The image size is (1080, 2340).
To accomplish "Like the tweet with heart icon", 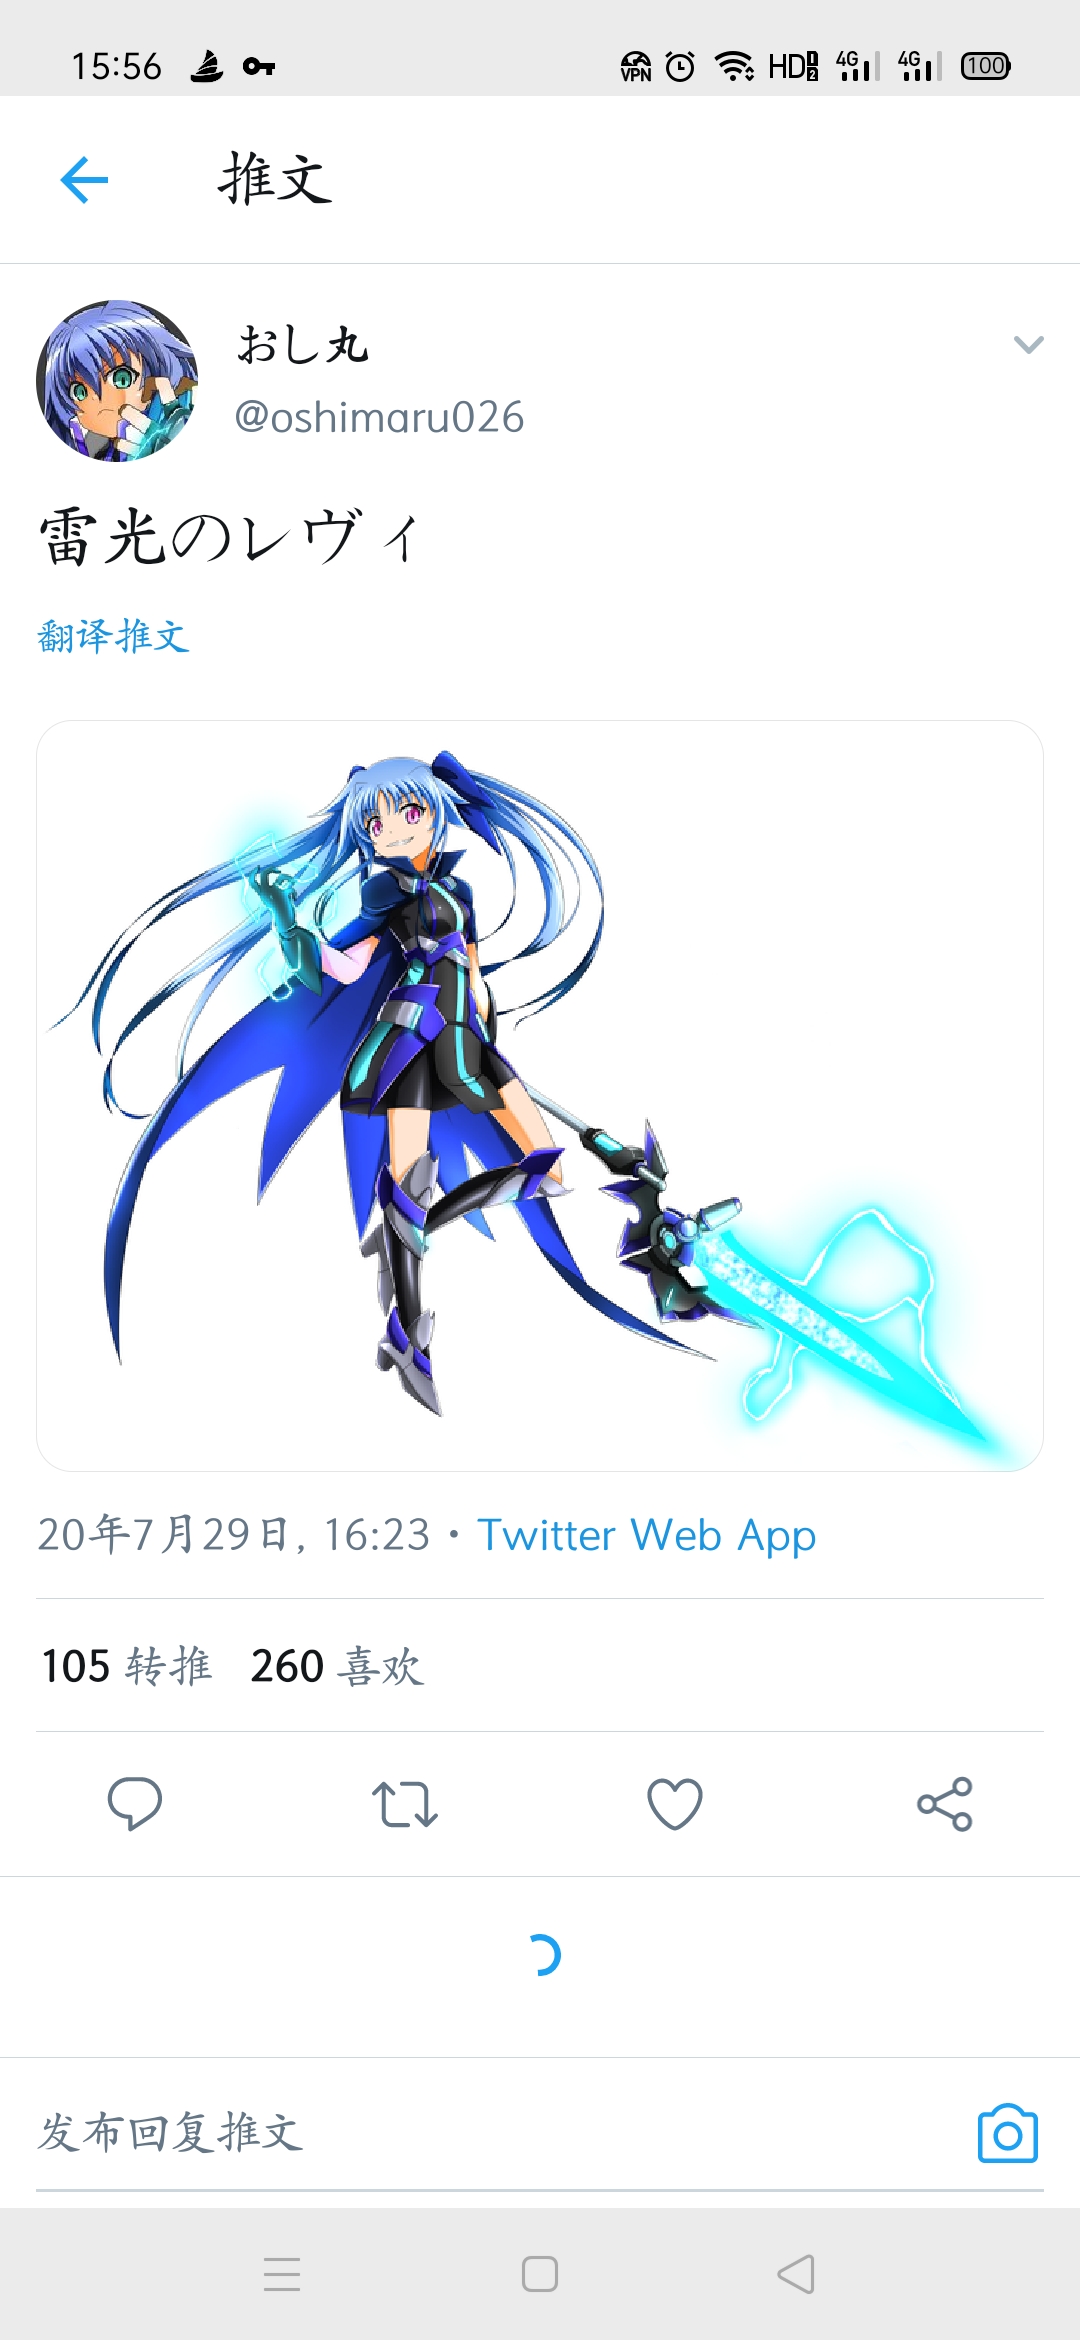I will pyautogui.click(x=675, y=1804).
